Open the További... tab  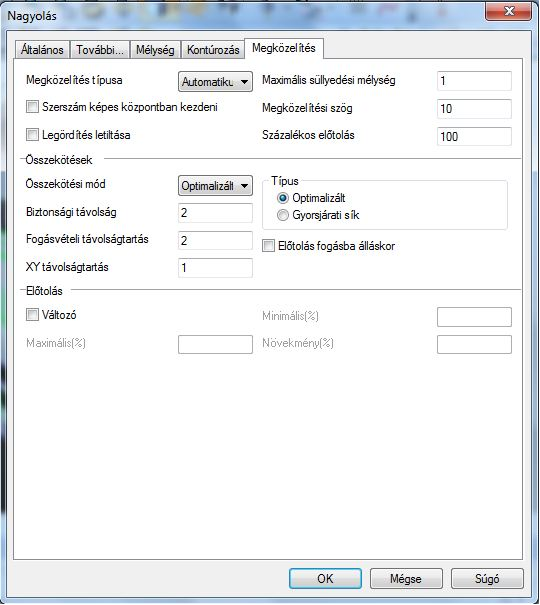100,50
